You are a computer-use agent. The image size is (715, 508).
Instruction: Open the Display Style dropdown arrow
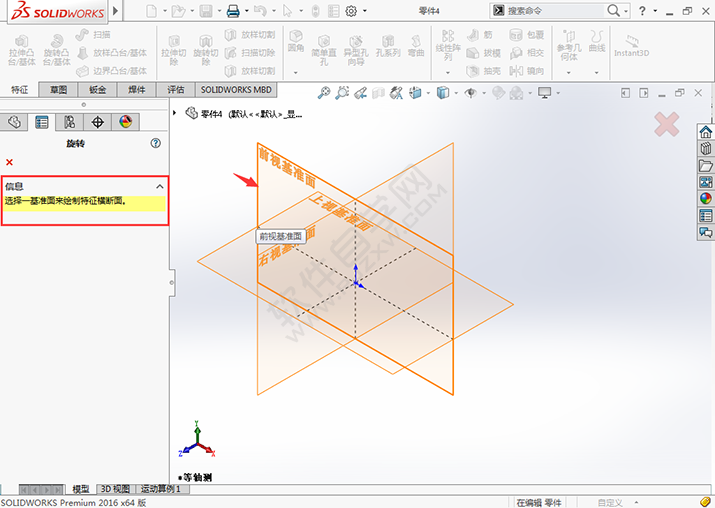click(x=456, y=93)
